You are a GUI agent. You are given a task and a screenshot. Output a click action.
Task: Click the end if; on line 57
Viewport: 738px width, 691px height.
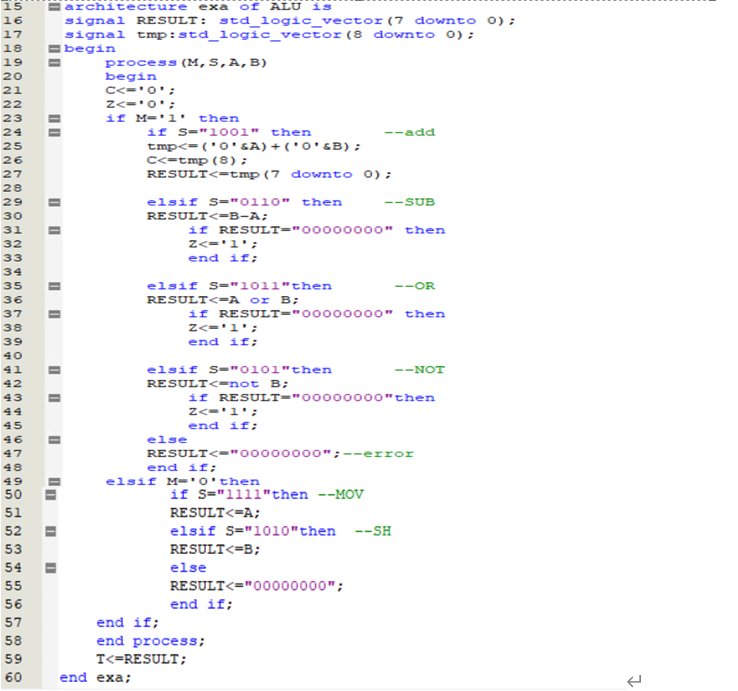(128, 623)
